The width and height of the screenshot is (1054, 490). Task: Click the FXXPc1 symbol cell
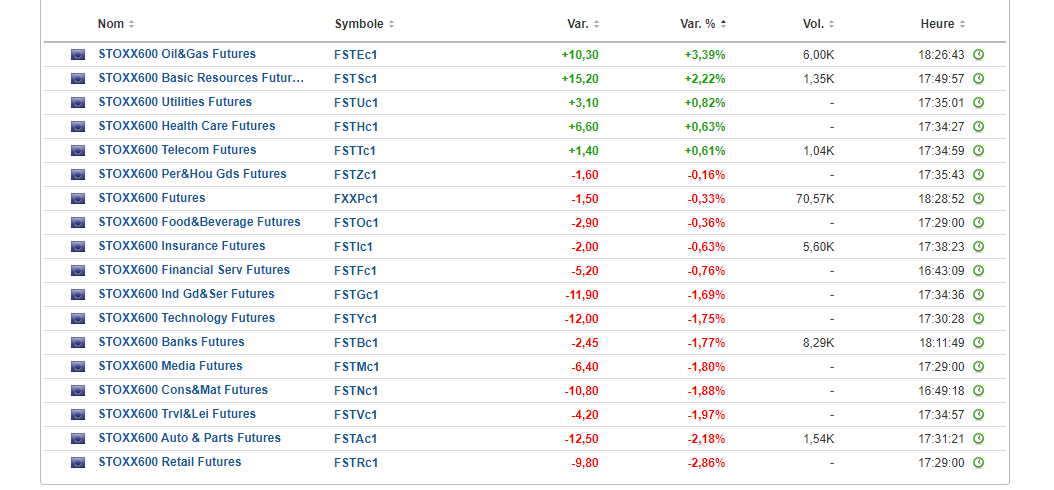(356, 199)
